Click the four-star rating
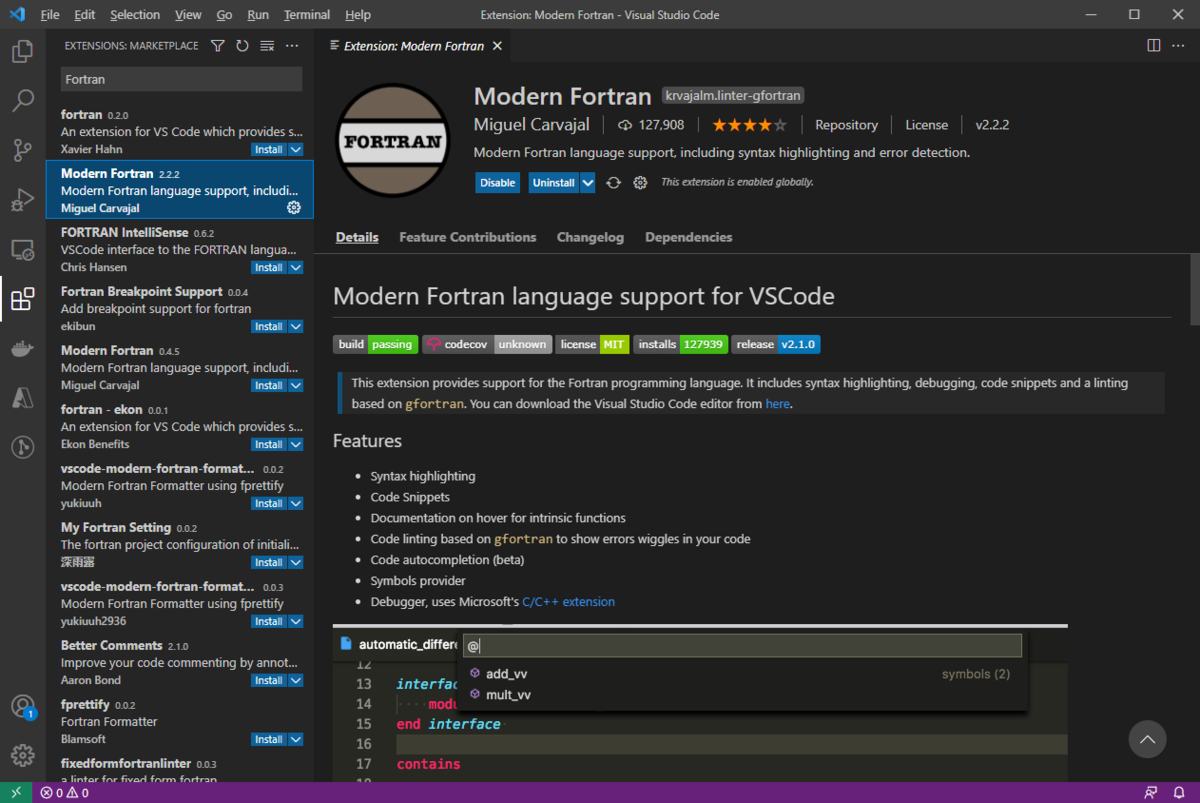 tap(749, 125)
